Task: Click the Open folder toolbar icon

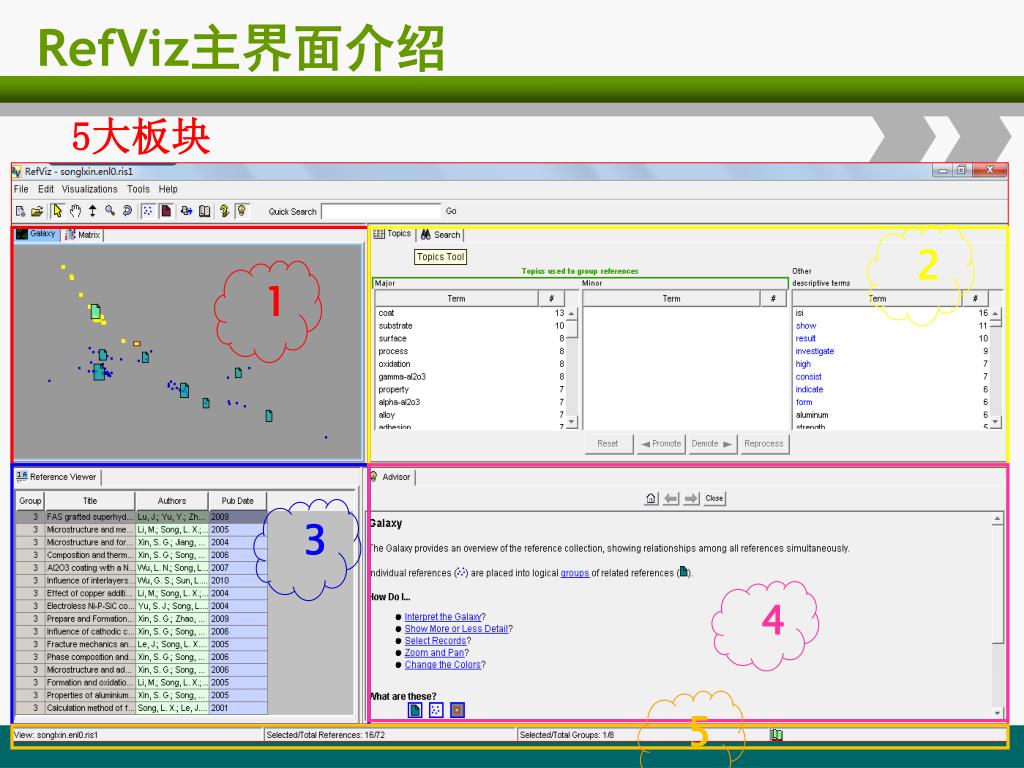Action: [37, 211]
